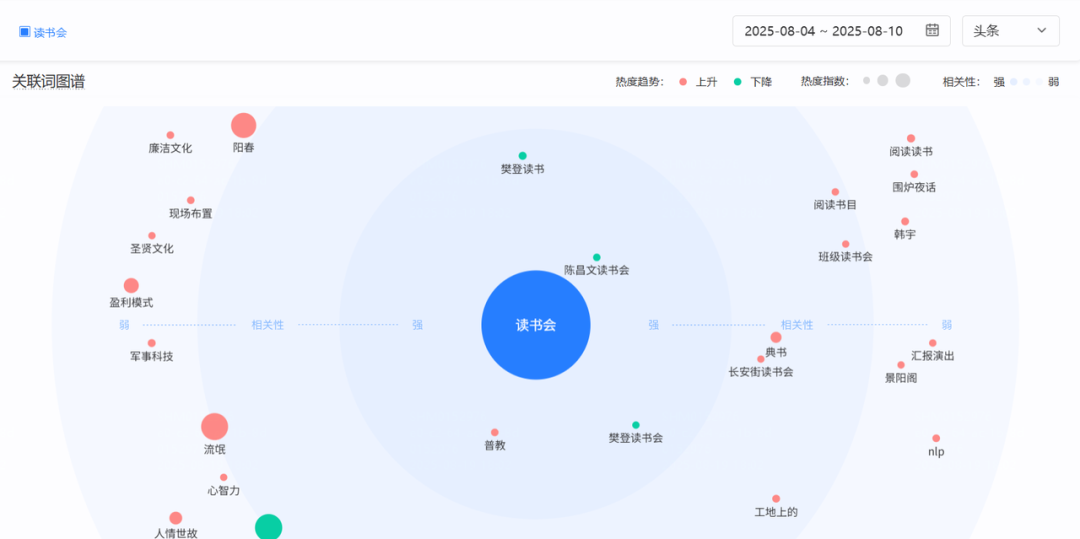Click the date range 2025-08-04 ~ 2025-08-10 field
The image size is (1080, 539).
841,31
